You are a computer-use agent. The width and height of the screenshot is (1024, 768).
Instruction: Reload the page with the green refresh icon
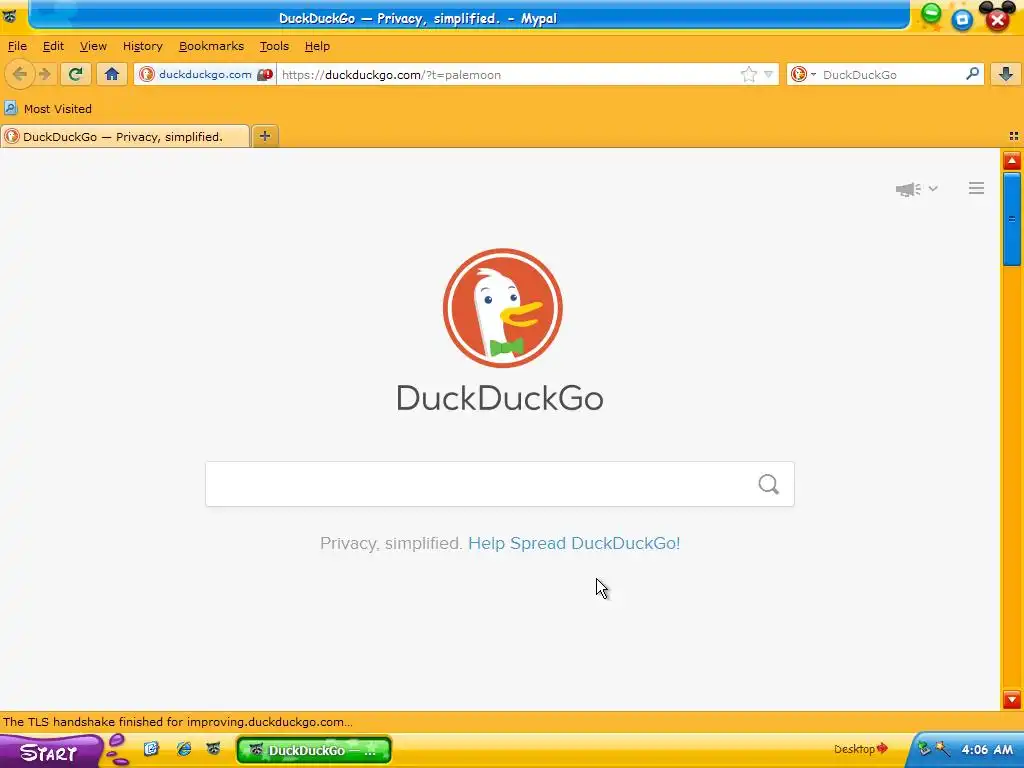[76, 74]
